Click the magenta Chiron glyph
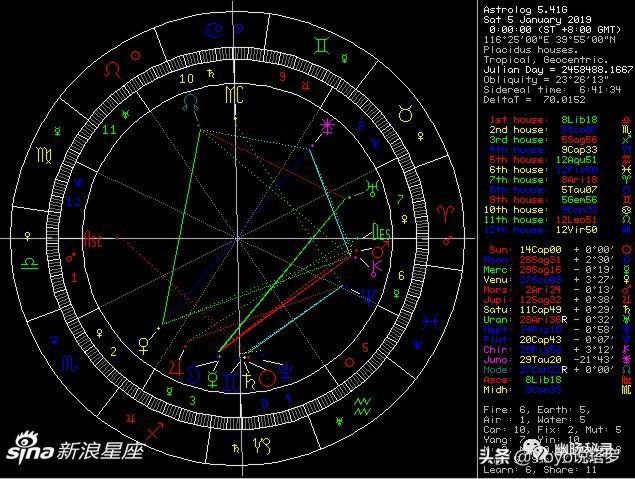The image size is (635, 479). [375, 267]
